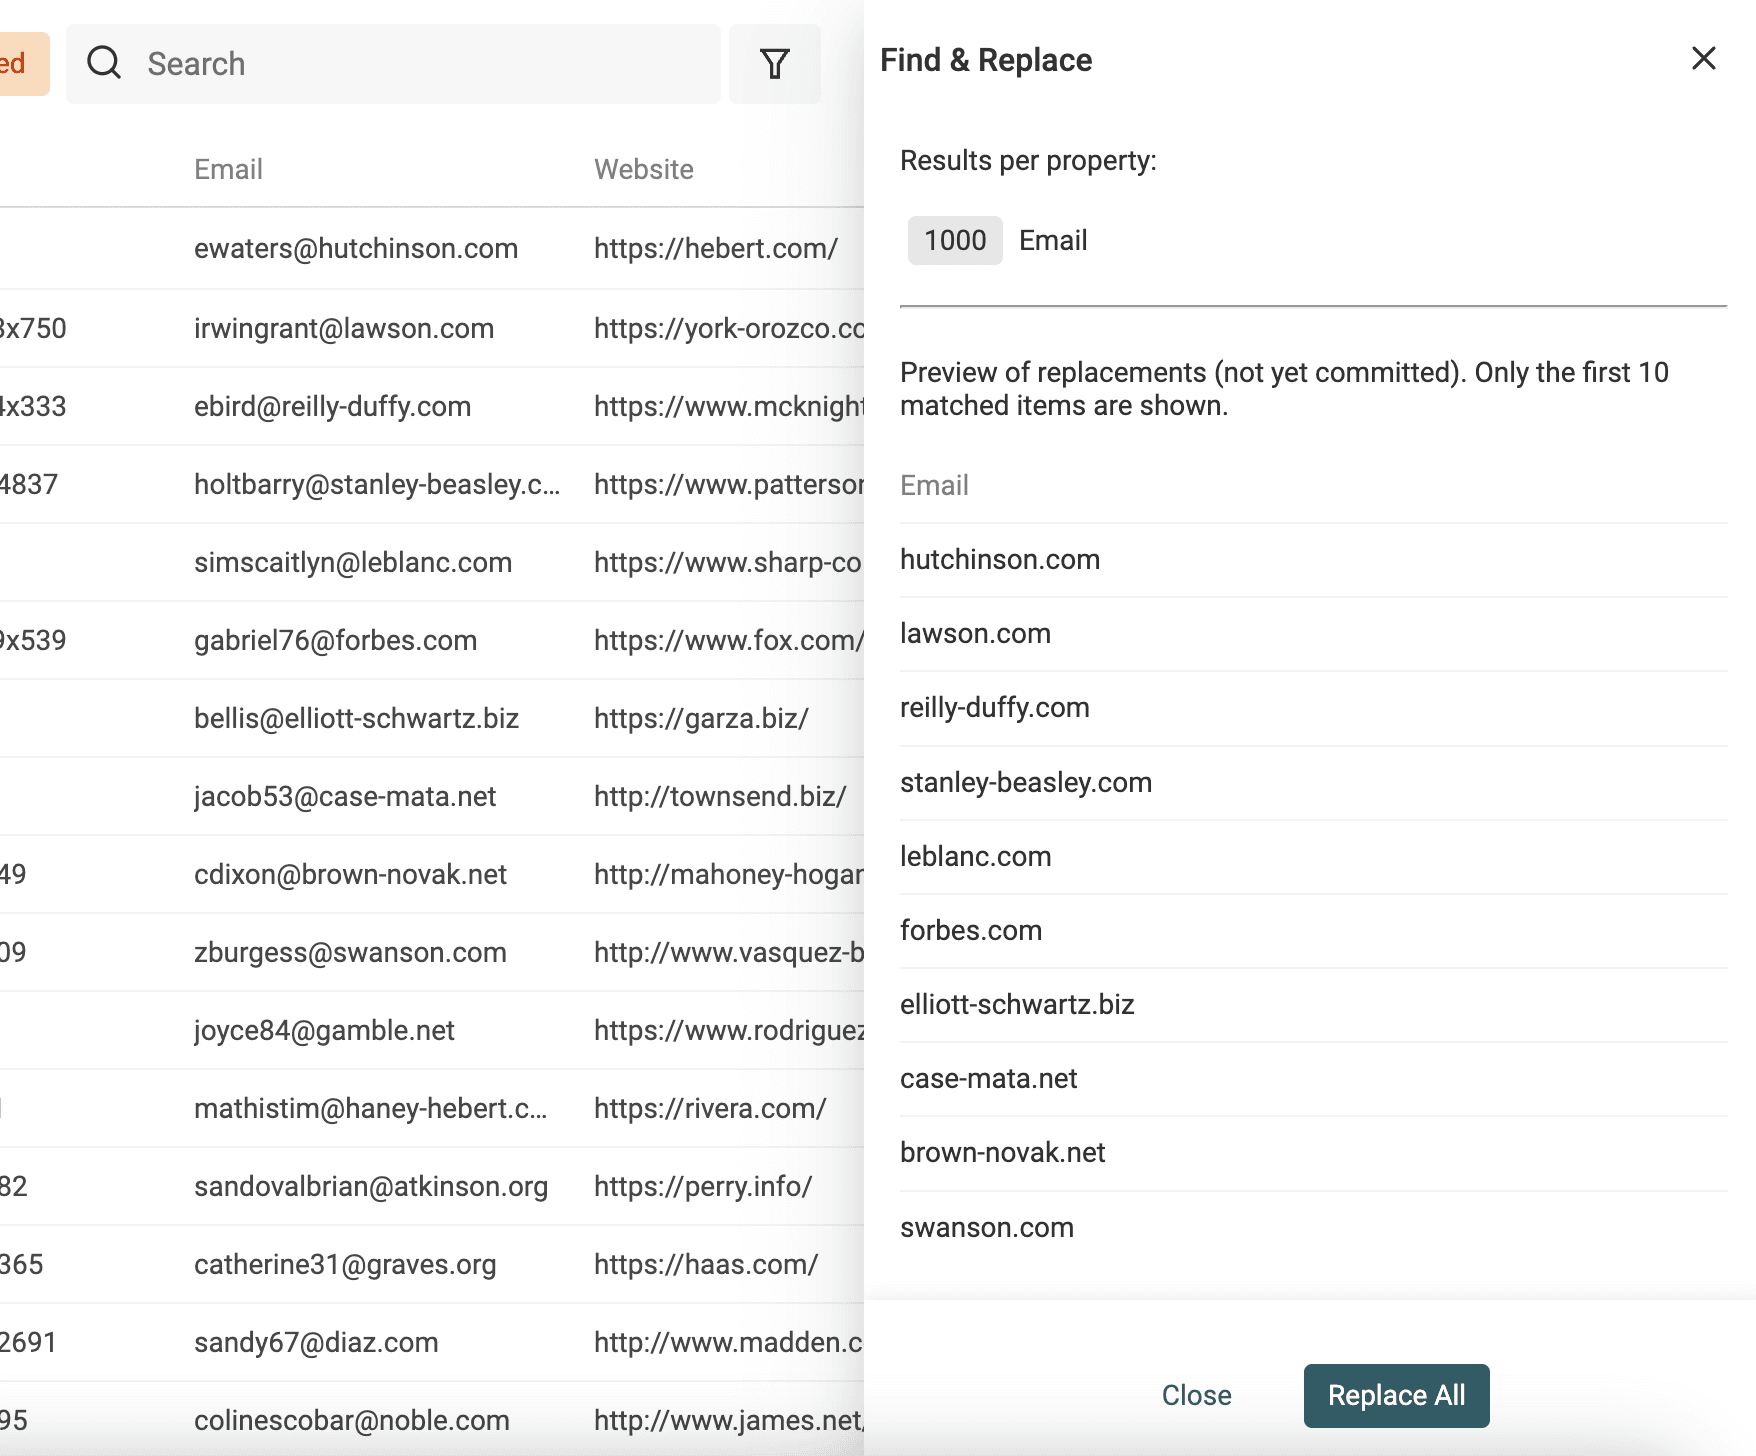Open the https://rivera.com/ website link
Image resolution: width=1756 pixels, height=1456 pixels.
click(x=709, y=1108)
